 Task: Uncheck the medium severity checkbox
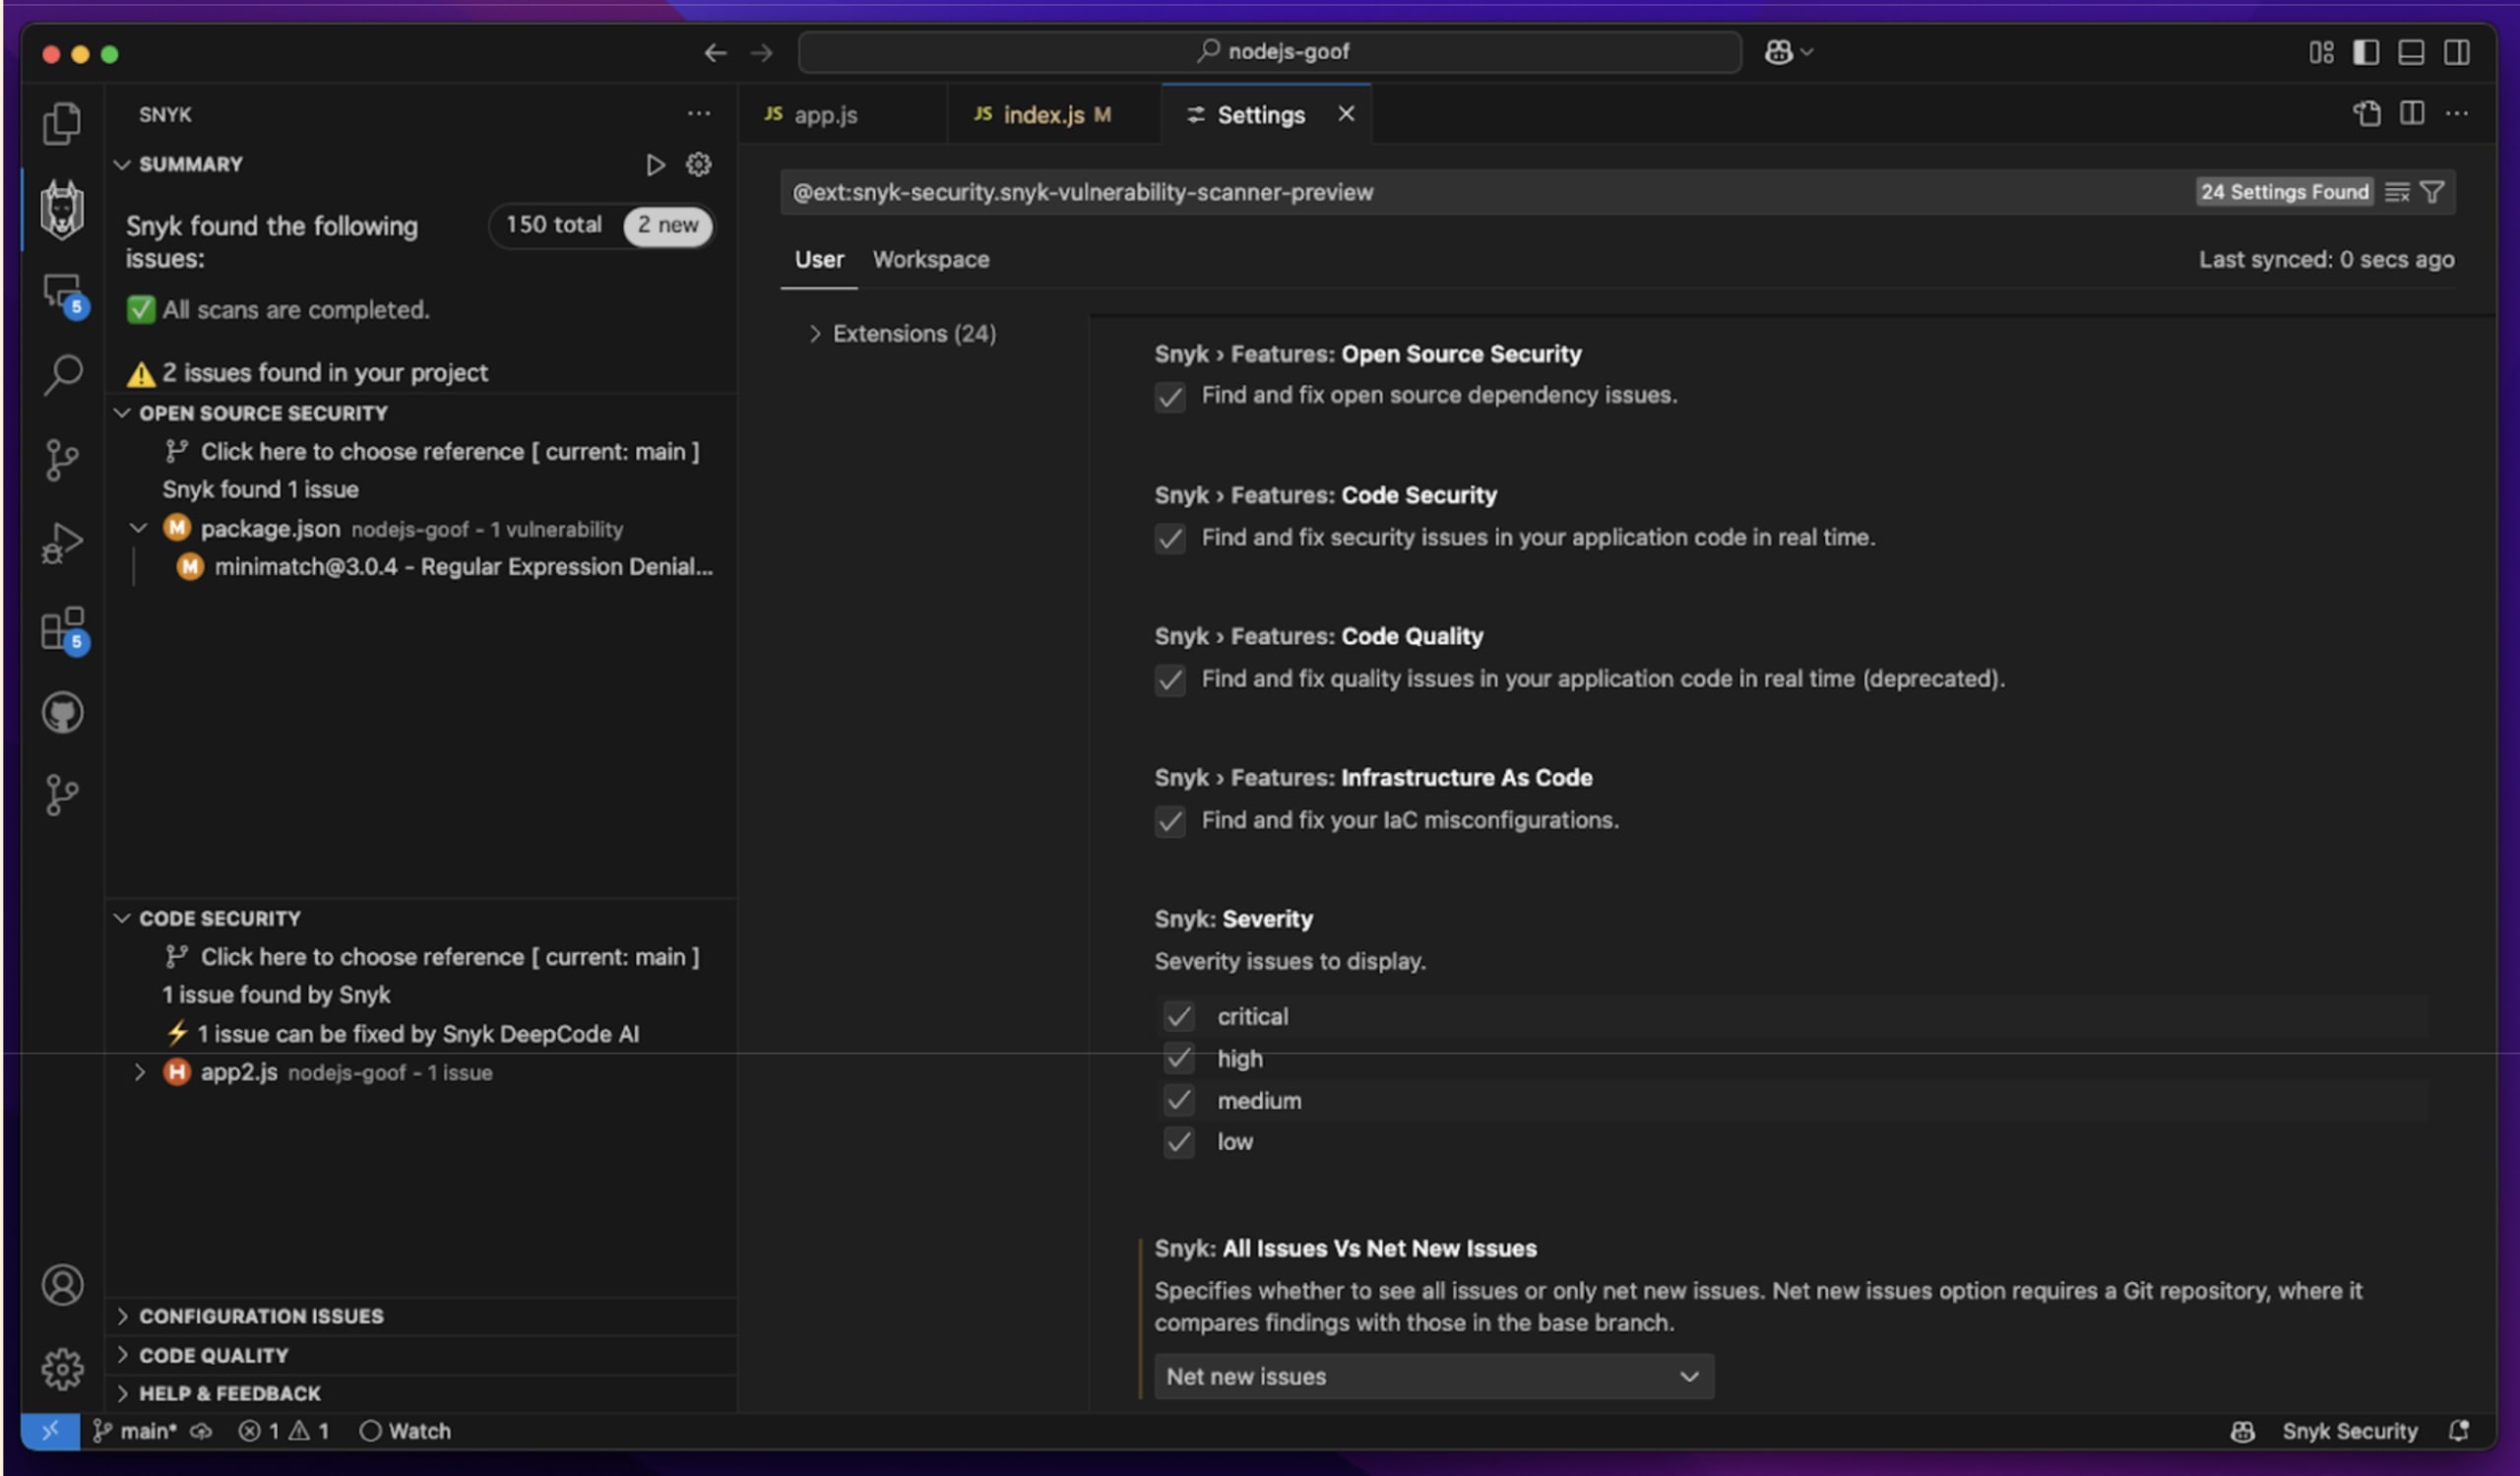point(1179,1101)
